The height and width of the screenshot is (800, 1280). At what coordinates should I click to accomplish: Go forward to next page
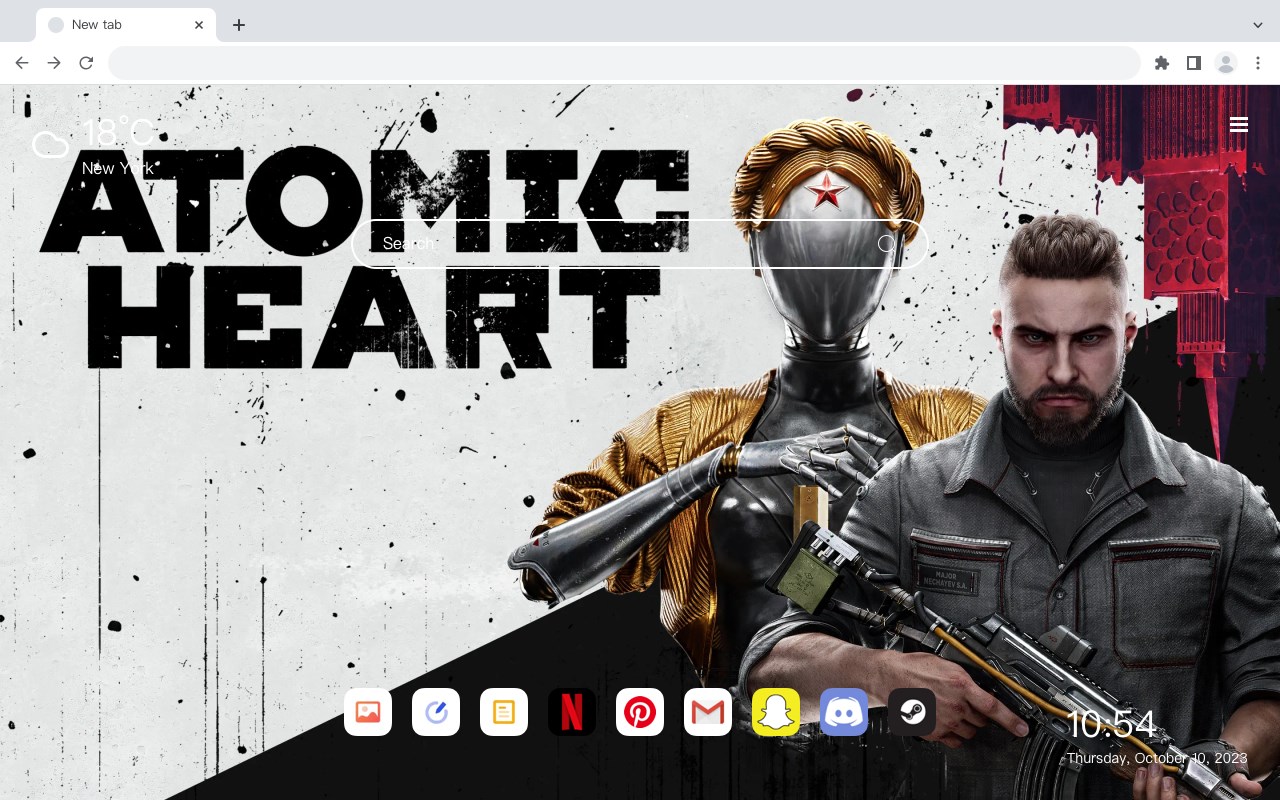click(54, 63)
